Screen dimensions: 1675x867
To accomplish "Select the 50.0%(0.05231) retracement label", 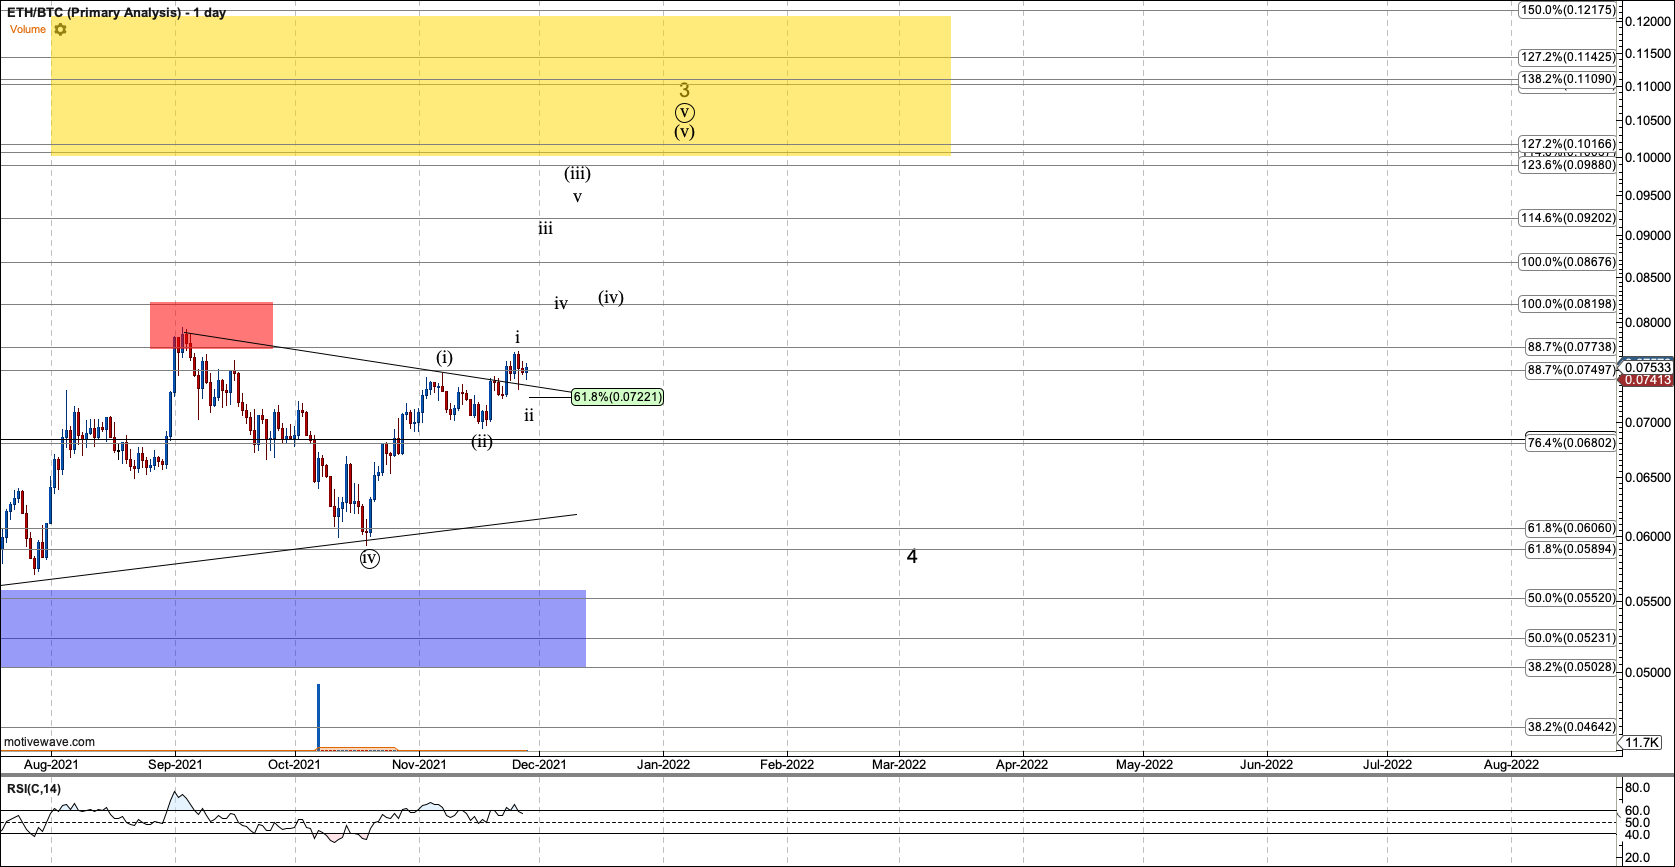I will 1570,638.
